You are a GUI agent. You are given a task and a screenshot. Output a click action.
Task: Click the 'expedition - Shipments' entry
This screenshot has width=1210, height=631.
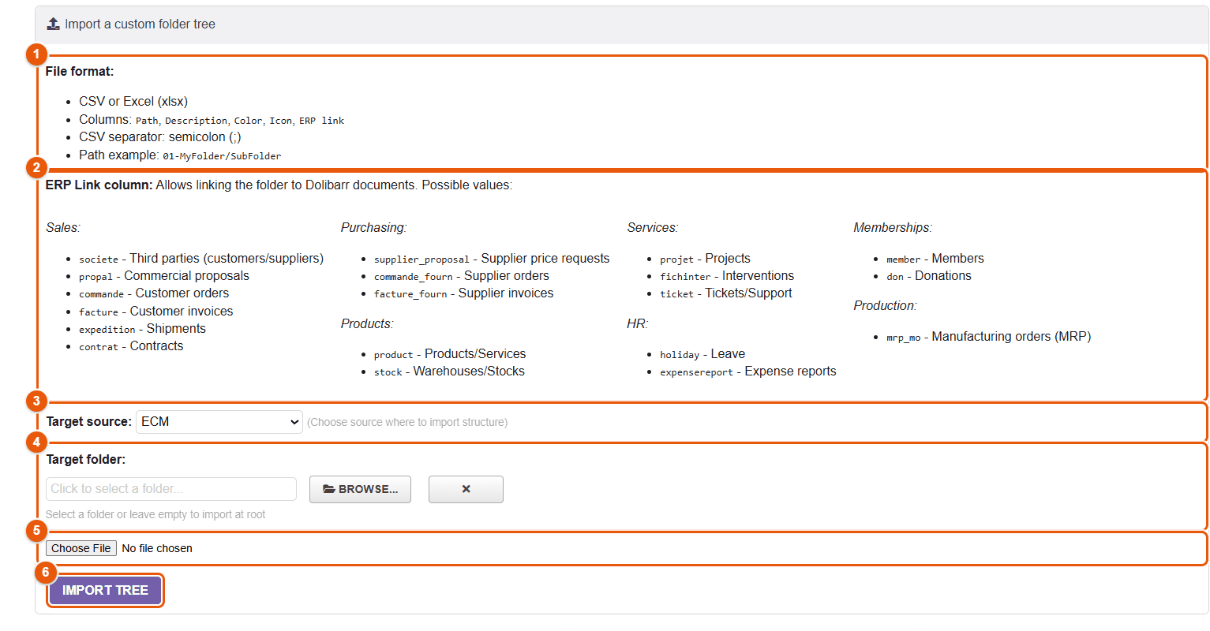pos(142,329)
